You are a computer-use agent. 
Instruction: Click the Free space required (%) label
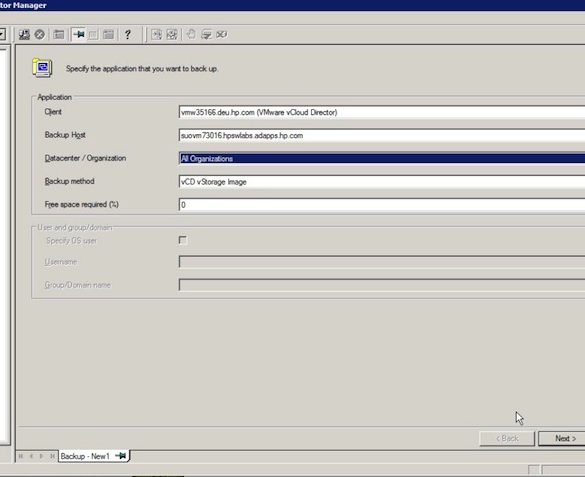(82, 204)
